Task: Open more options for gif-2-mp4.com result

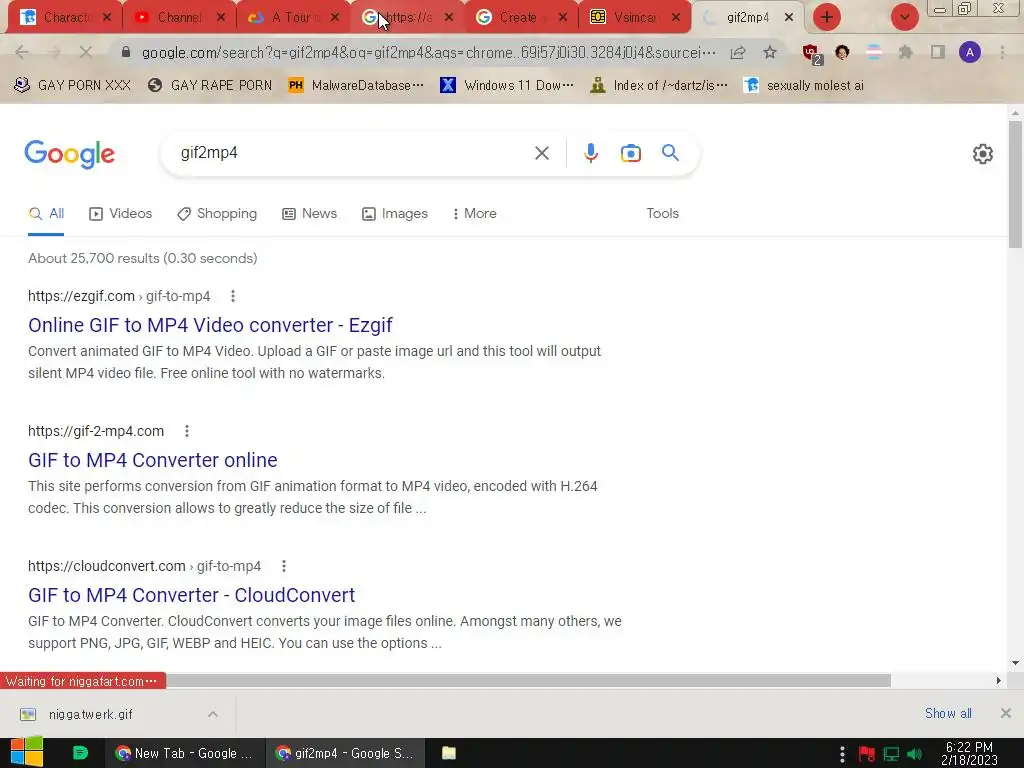Action: [x=187, y=431]
